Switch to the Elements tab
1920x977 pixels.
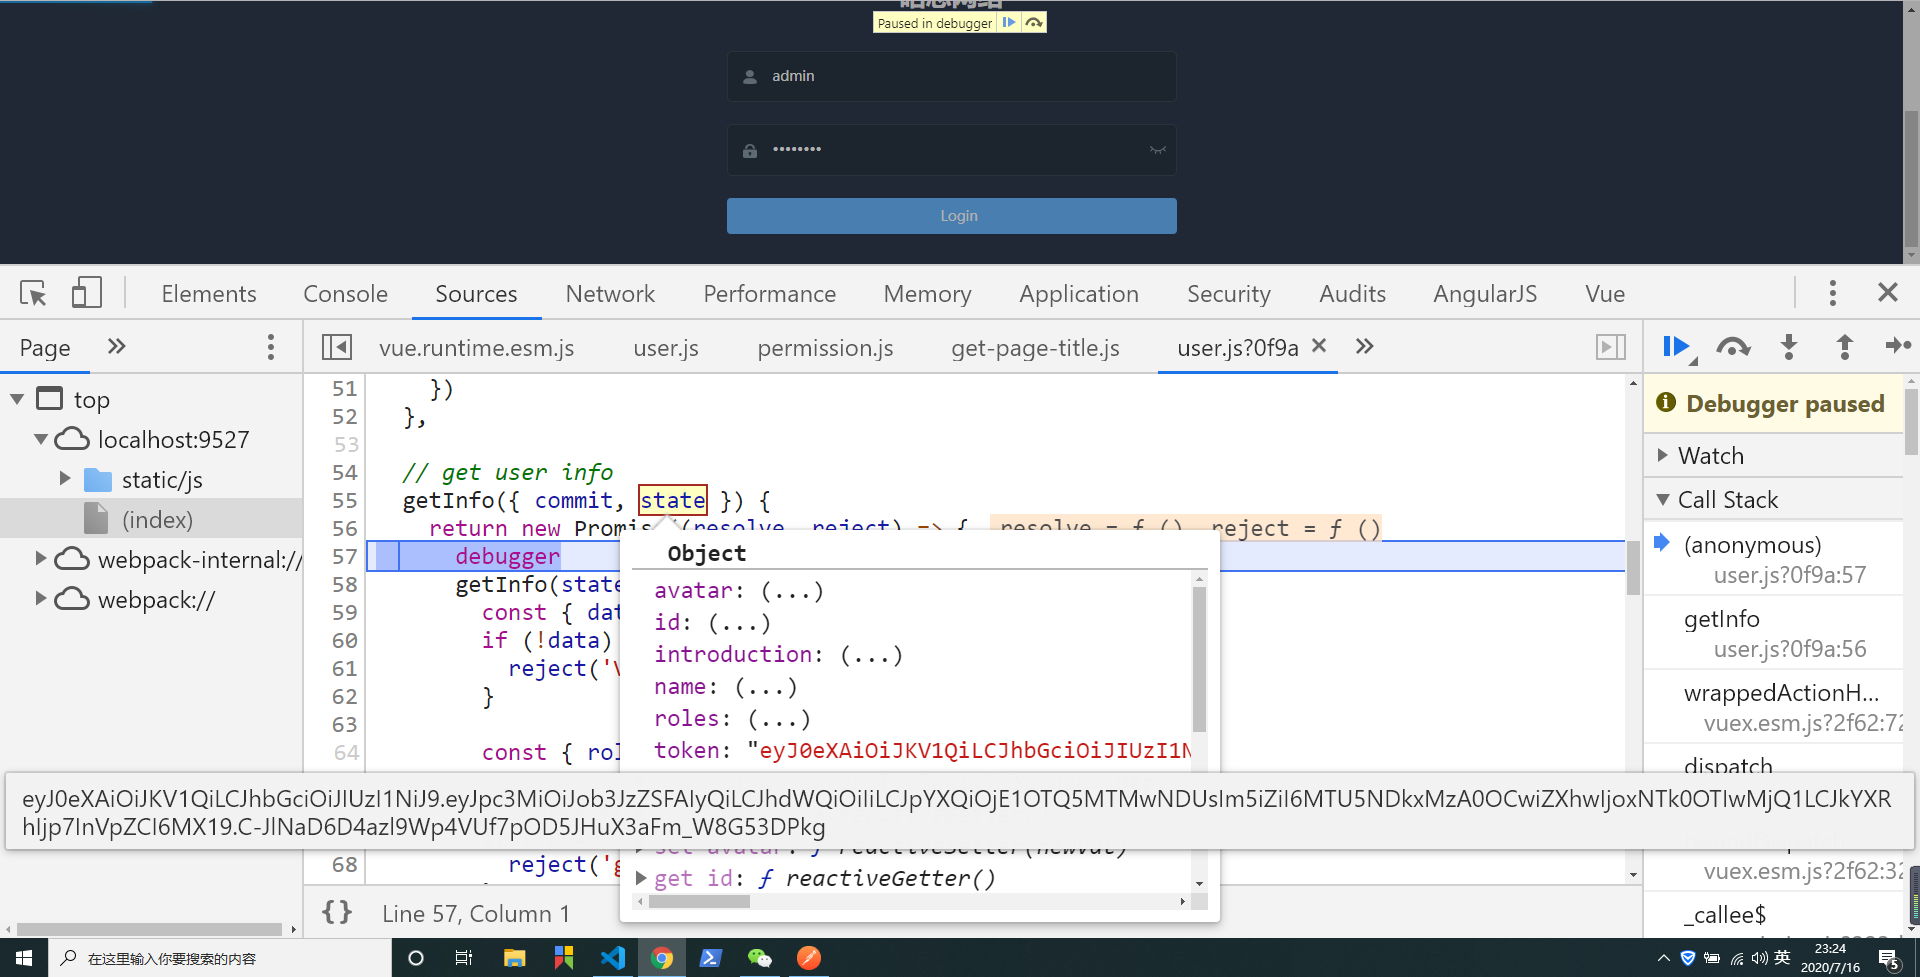[209, 293]
